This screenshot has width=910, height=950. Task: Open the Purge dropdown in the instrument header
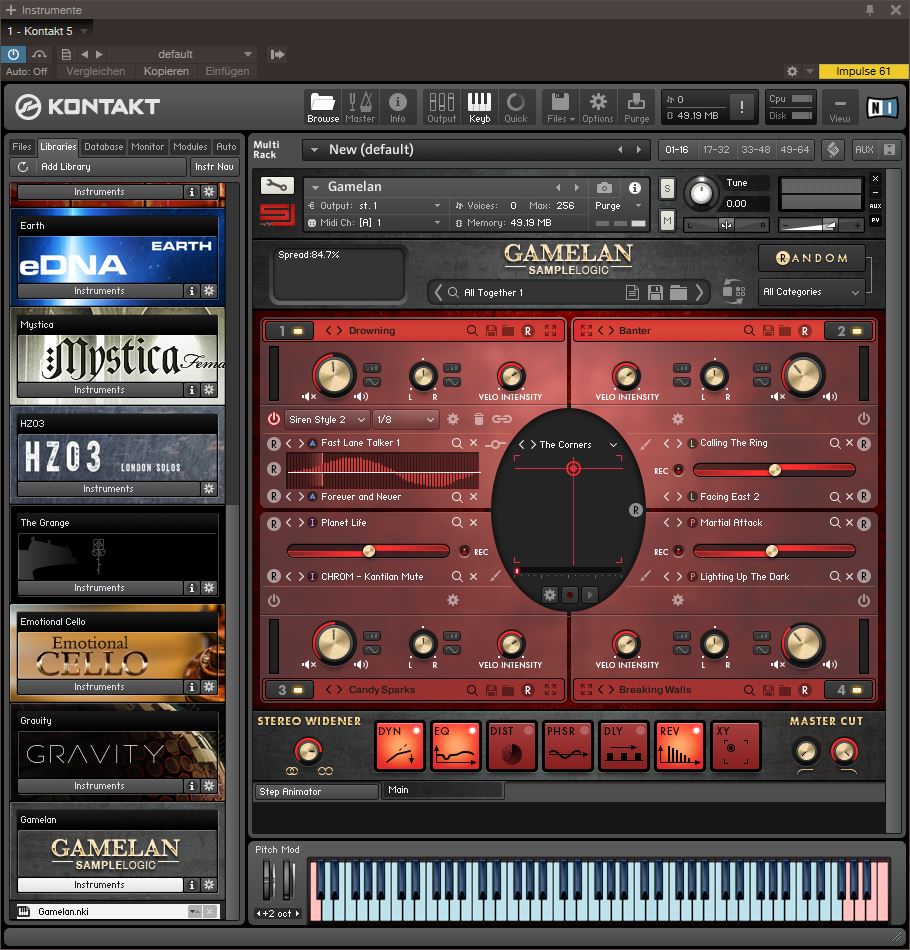tap(638, 205)
